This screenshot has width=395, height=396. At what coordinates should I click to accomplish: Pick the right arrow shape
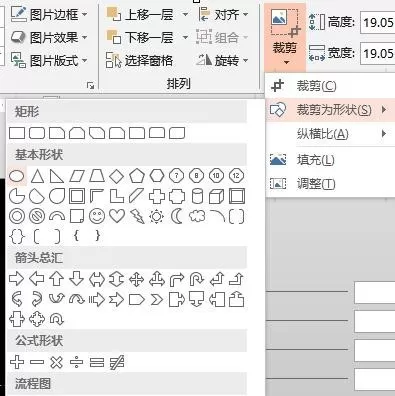(x=17, y=279)
